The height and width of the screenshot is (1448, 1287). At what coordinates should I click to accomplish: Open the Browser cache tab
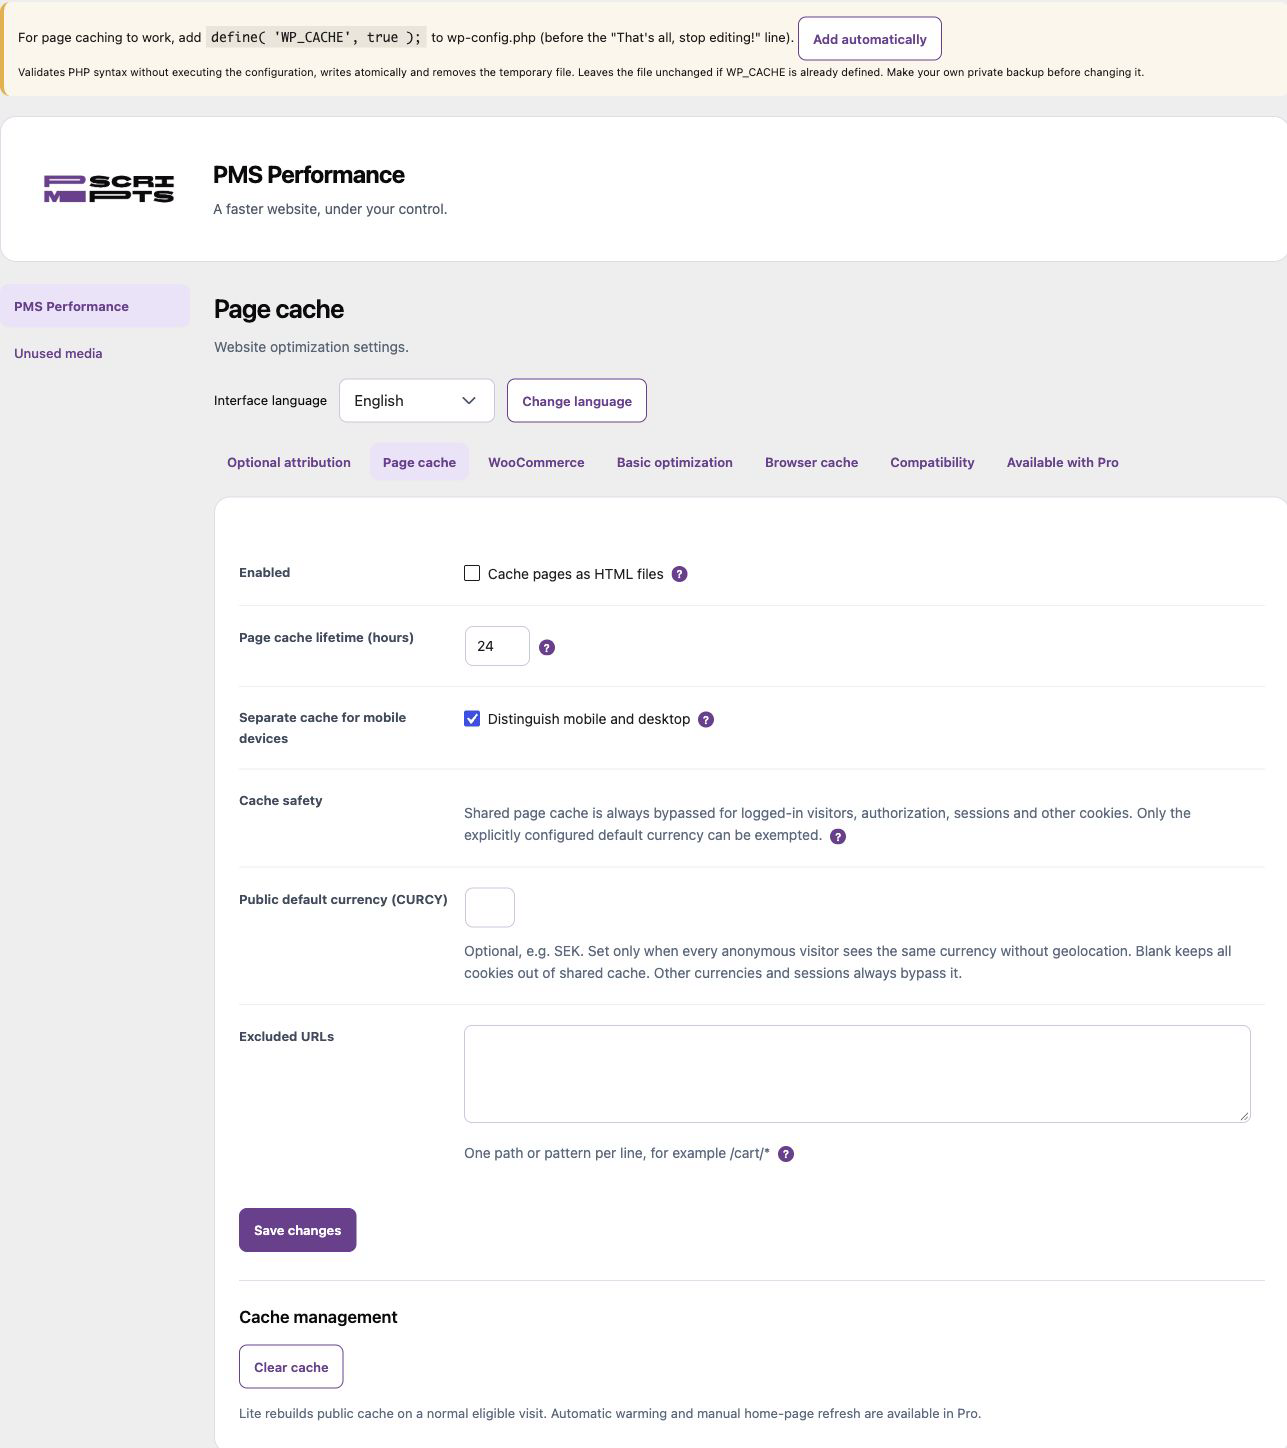tap(811, 462)
